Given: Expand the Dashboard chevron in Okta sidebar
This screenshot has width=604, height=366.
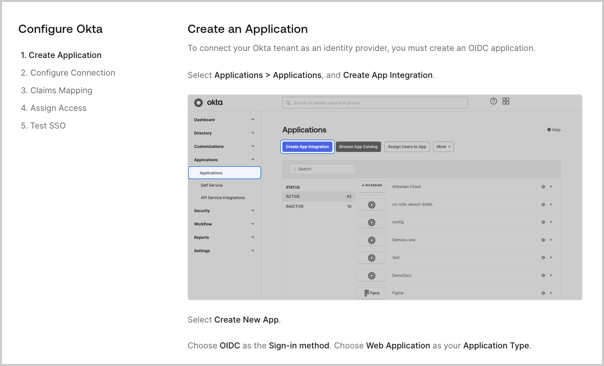Looking at the screenshot, I should 253,119.
